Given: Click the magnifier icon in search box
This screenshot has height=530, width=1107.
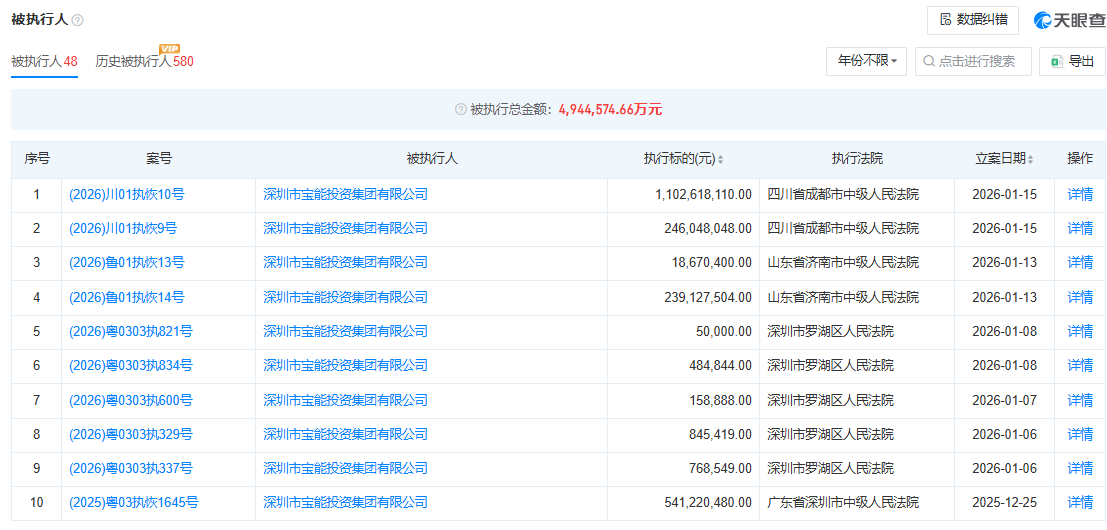Looking at the screenshot, I should pyautogui.click(x=929, y=61).
